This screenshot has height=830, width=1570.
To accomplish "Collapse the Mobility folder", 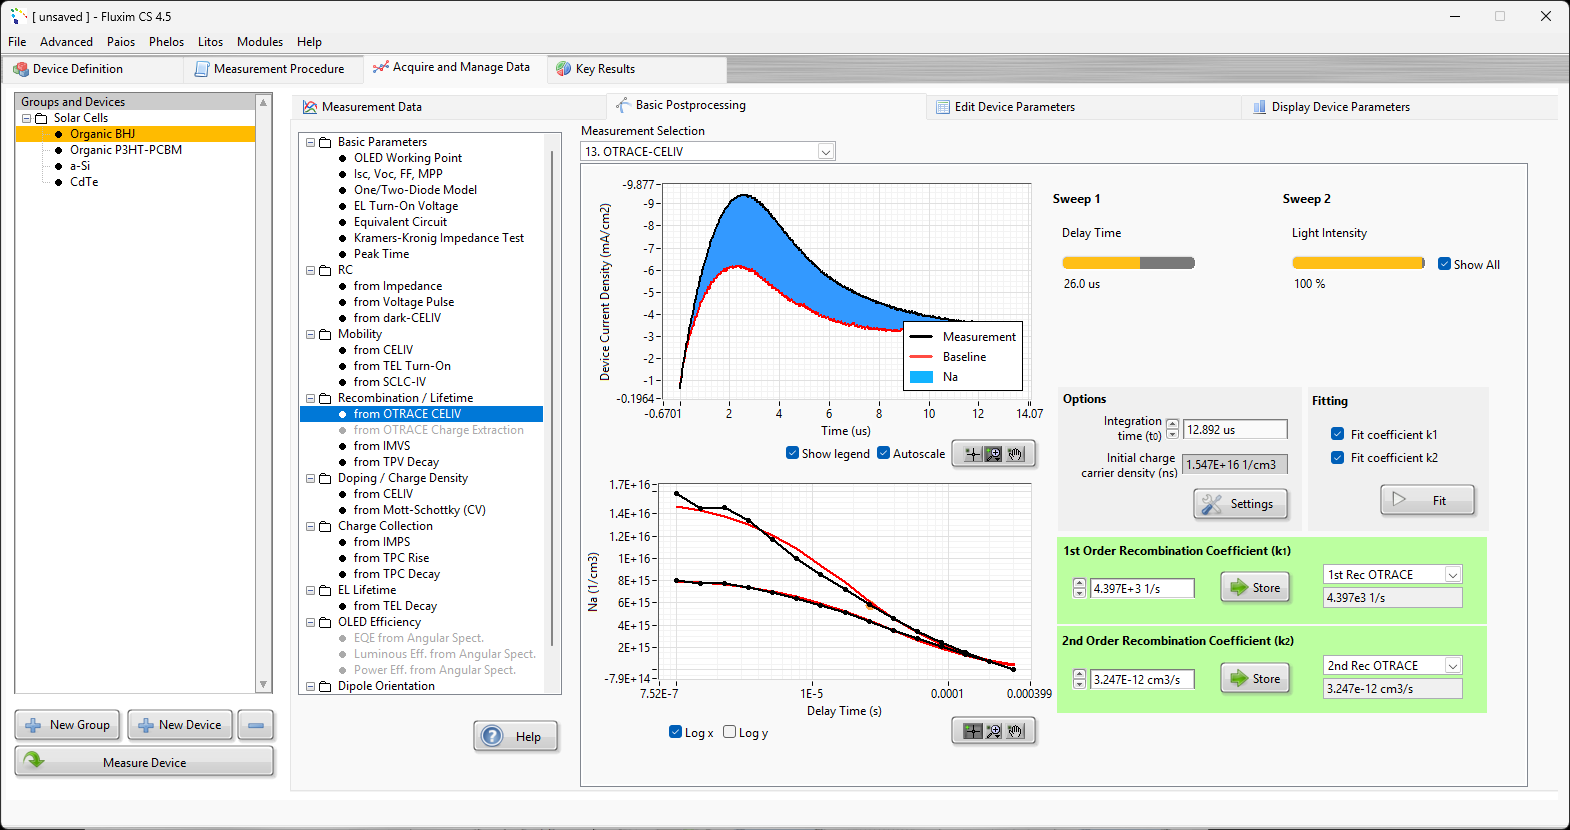I will 311,334.
